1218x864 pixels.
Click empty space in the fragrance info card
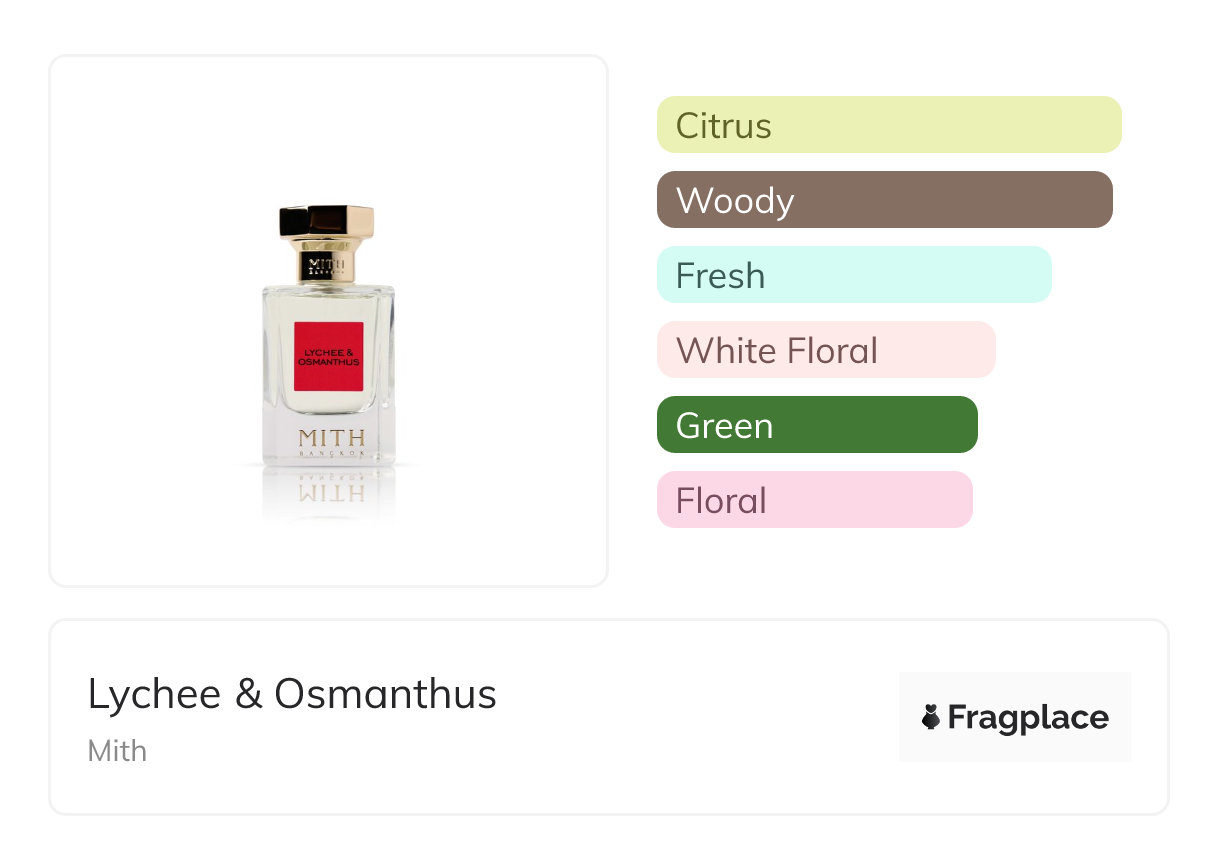(x=700, y=720)
